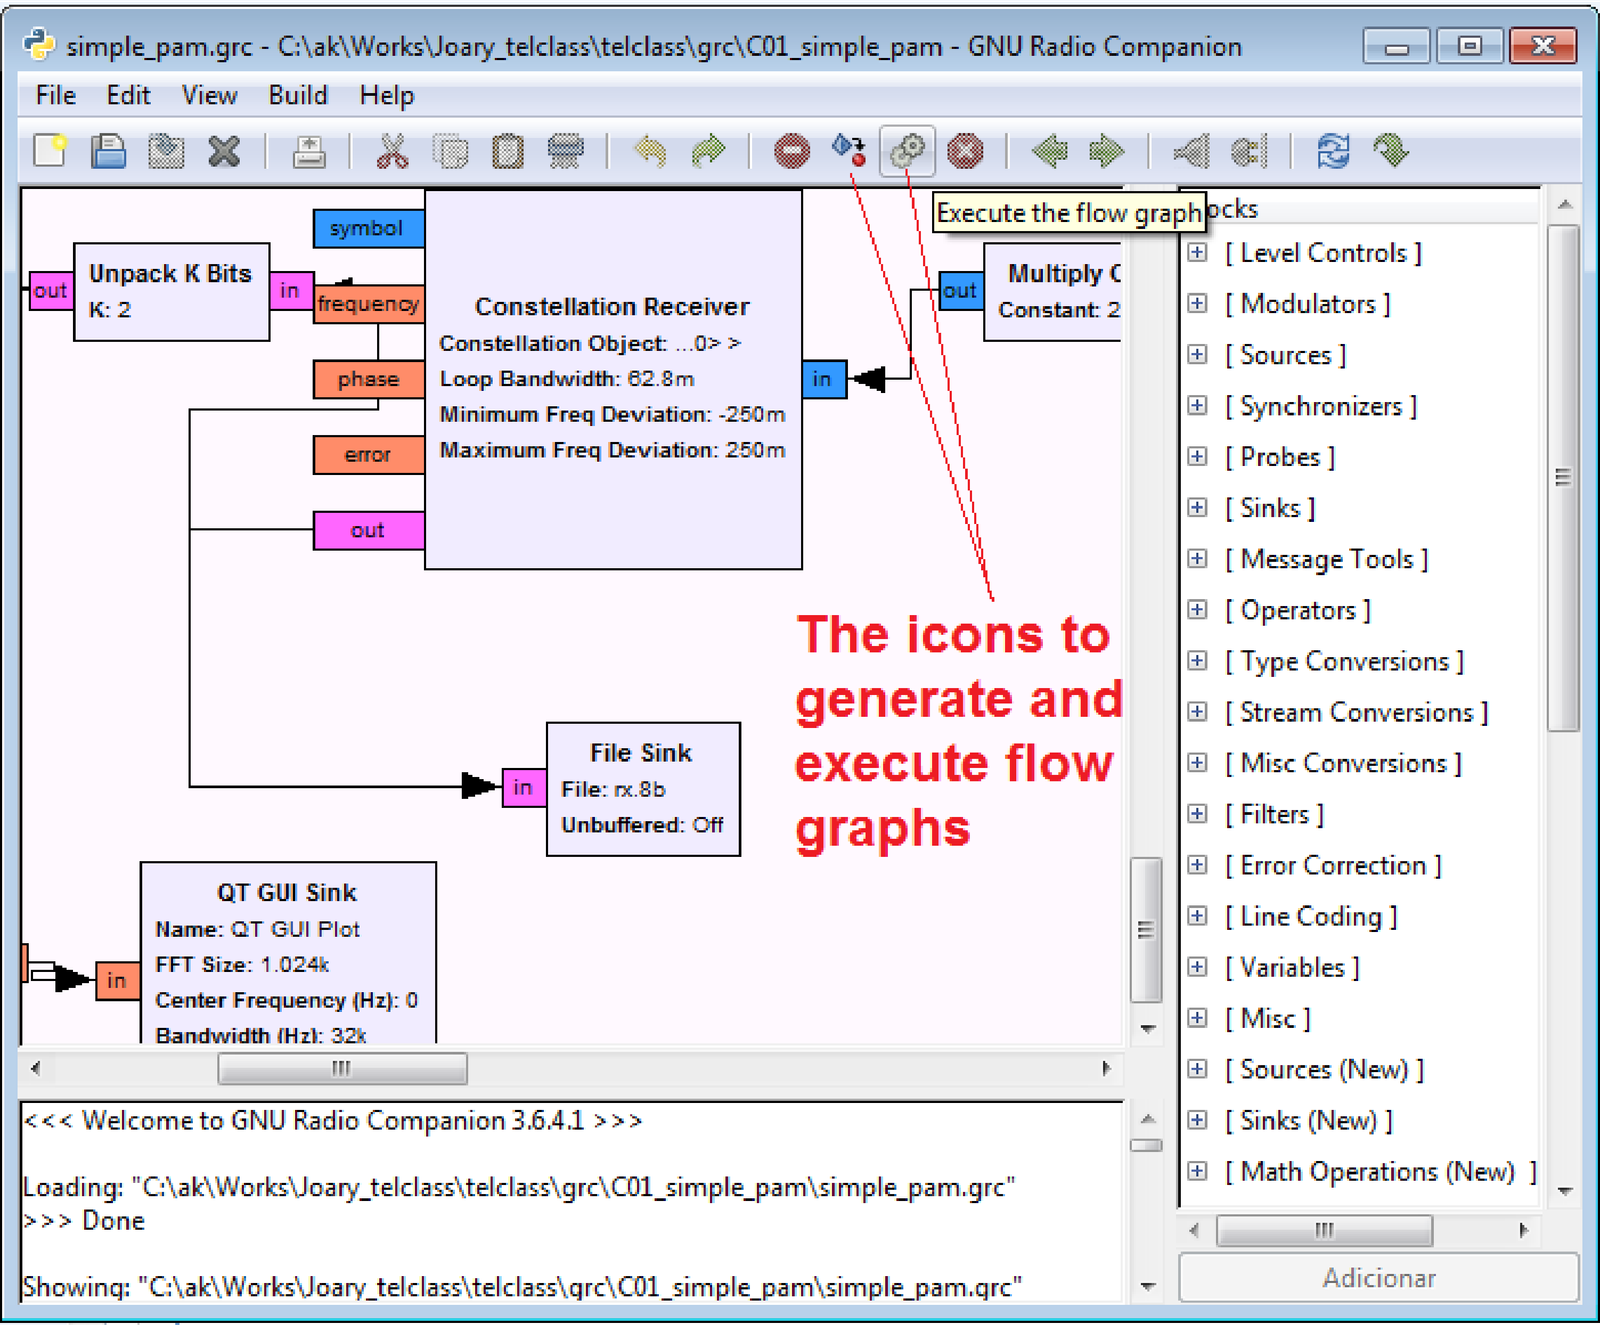The height and width of the screenshot is (1325, 1600).
Task: Click the Reload blocks icon
Action: pyautogui.click(x=1333, y=152)
